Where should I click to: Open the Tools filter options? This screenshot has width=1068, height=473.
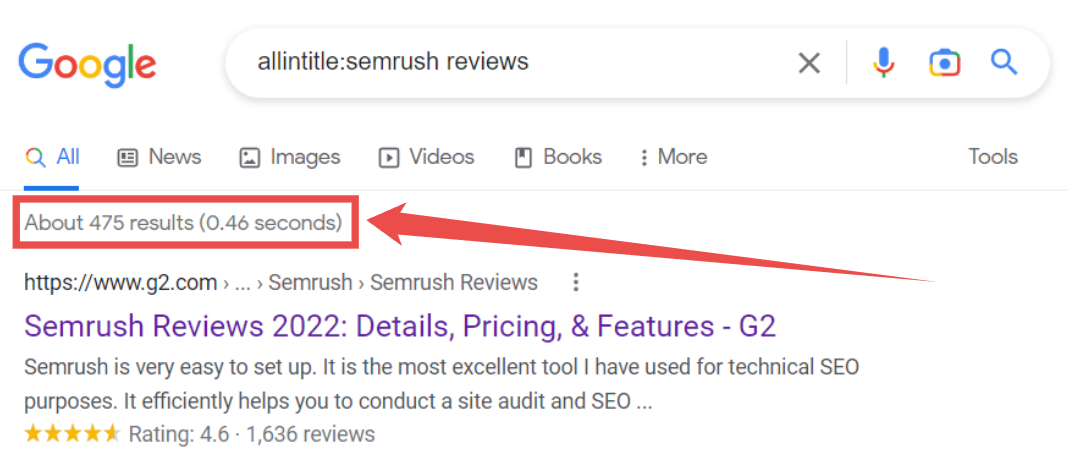pos(993,157)
